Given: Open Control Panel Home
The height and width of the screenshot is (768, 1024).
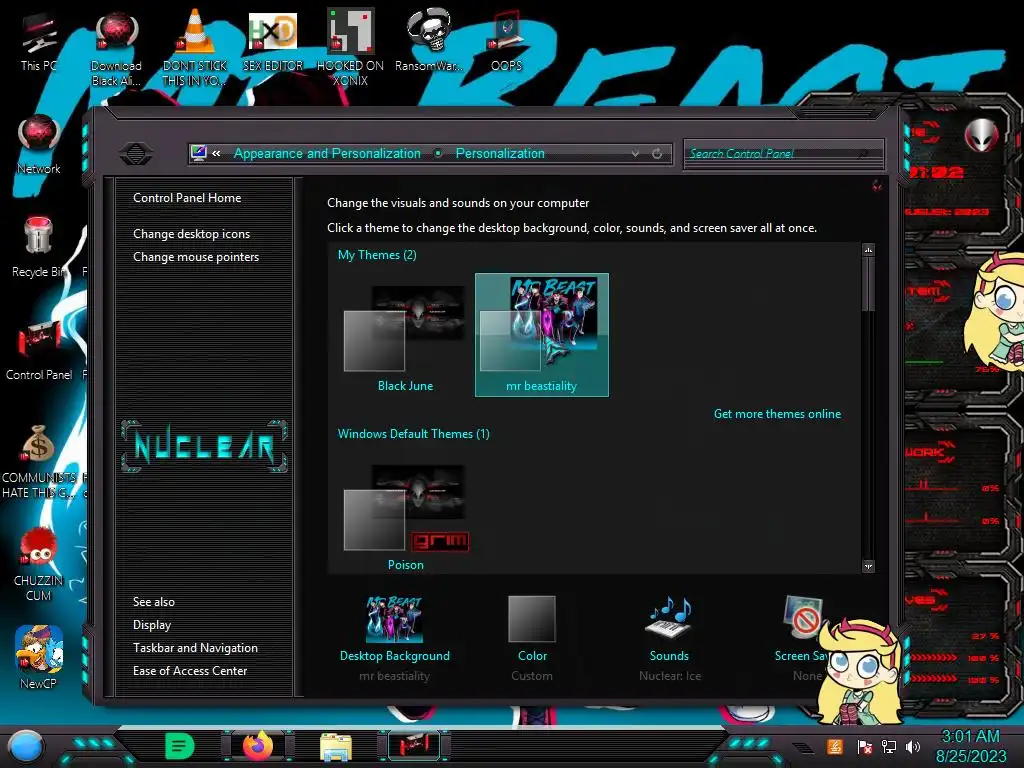Looking at the screenshot, I should [x=187, y=198].
